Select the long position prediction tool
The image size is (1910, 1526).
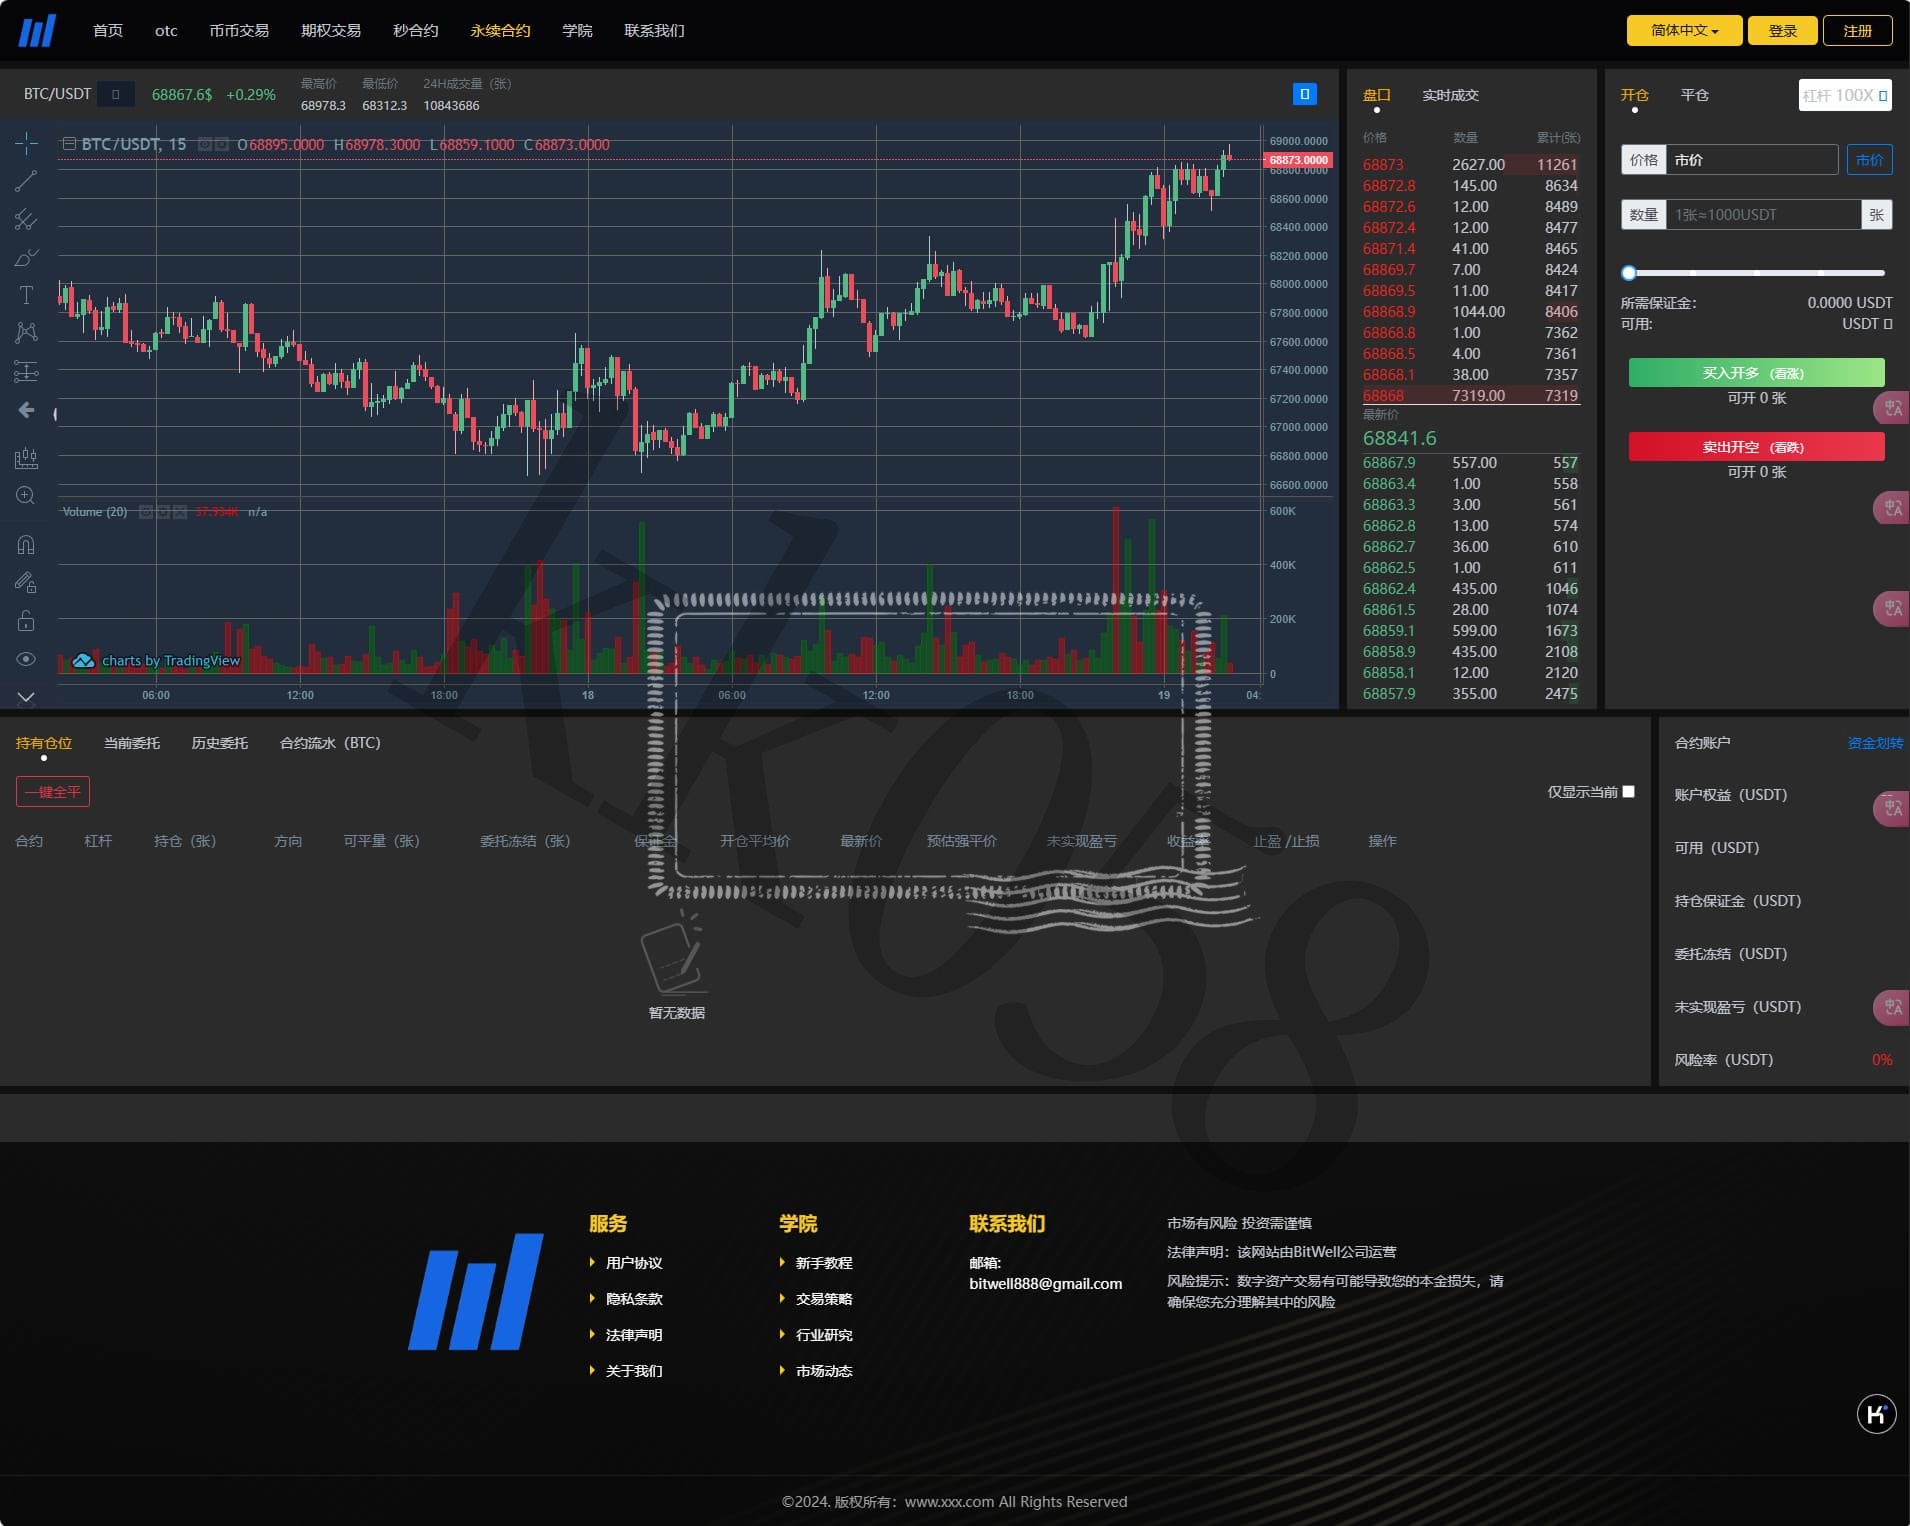(x=26, y=372)
